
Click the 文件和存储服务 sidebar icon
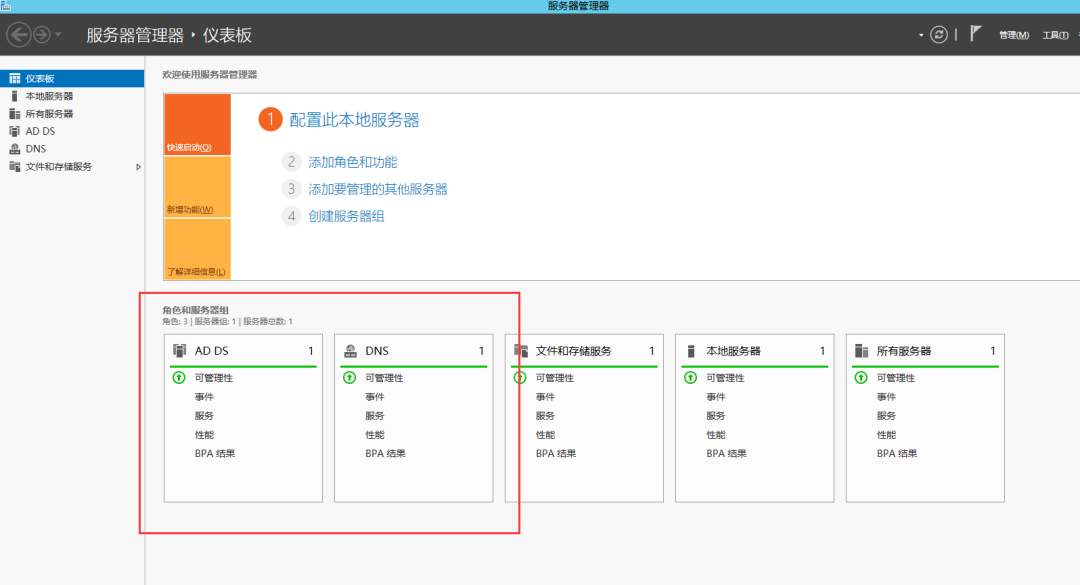(x=14, y=167)
